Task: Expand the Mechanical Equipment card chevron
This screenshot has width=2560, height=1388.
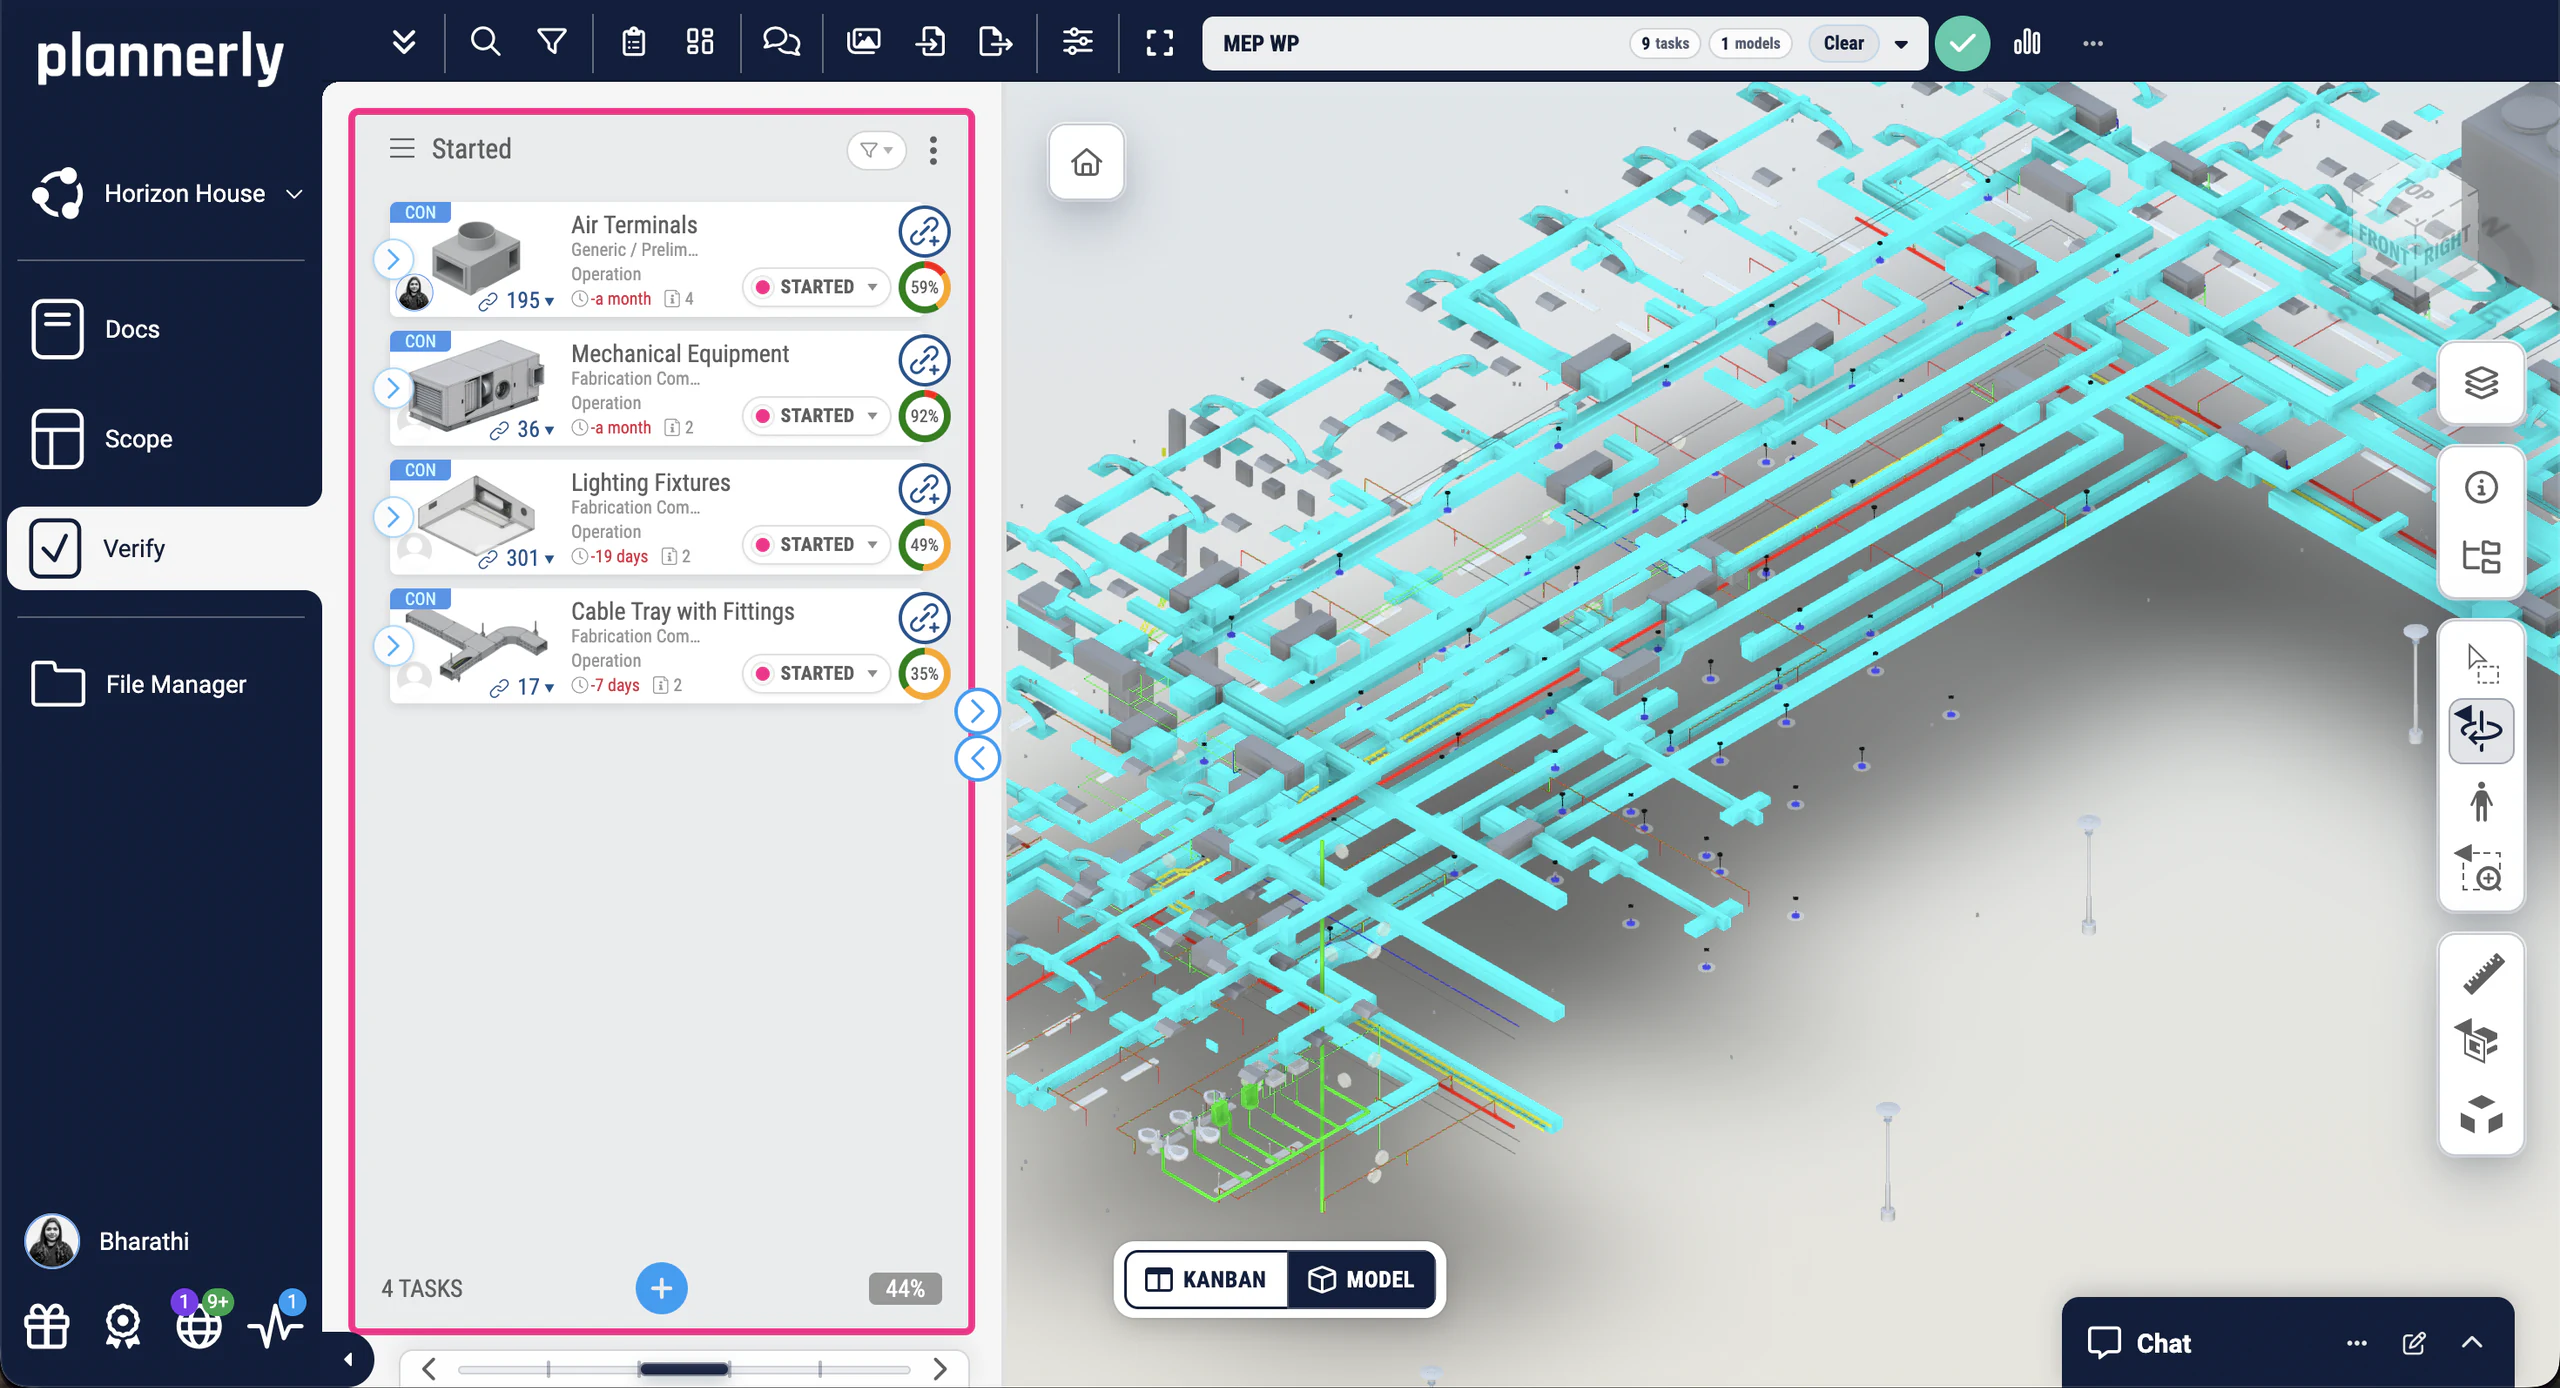Action: tap(393, 388)
